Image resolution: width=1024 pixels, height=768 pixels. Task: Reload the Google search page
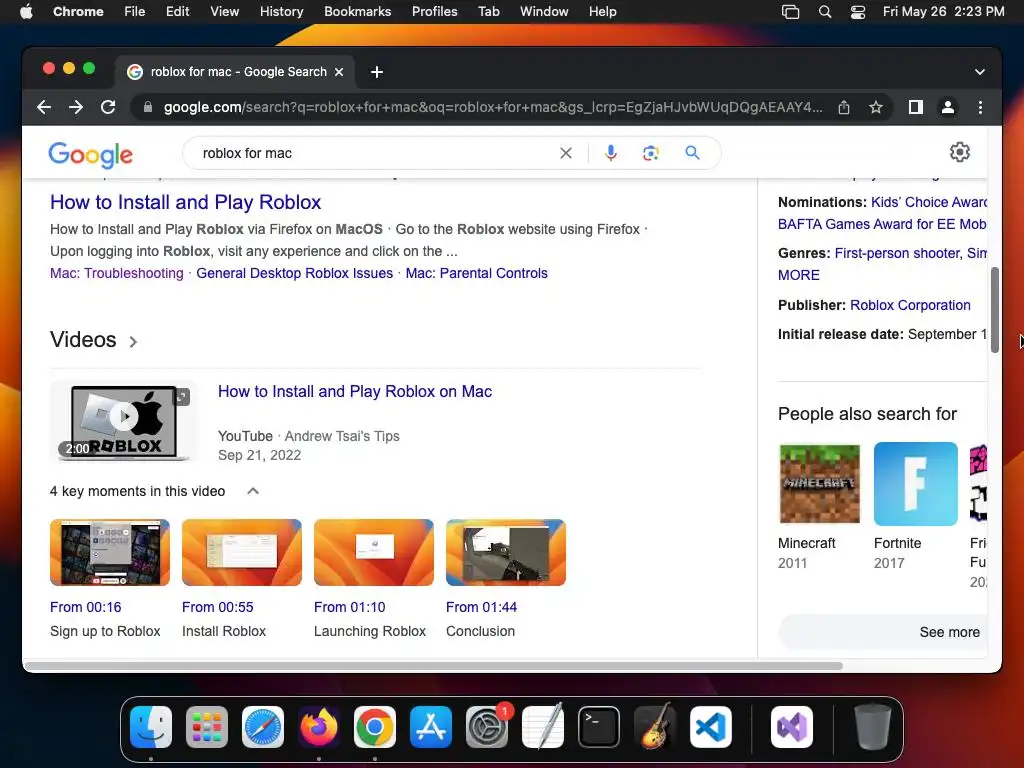108,107
